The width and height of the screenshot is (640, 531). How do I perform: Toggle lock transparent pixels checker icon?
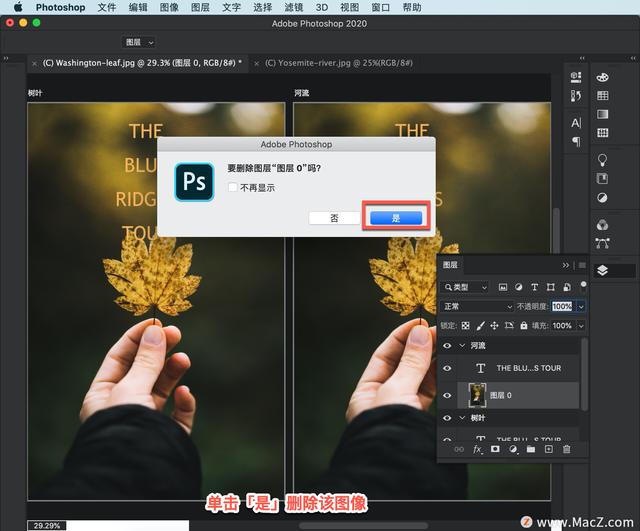[465, 326]
